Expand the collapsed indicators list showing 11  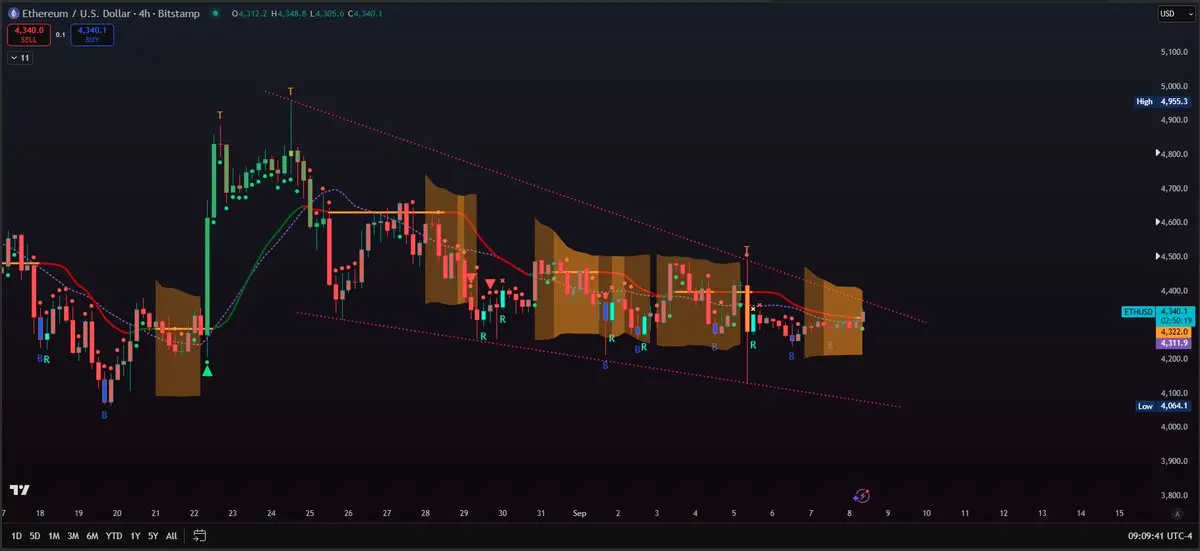pos(20,58)
